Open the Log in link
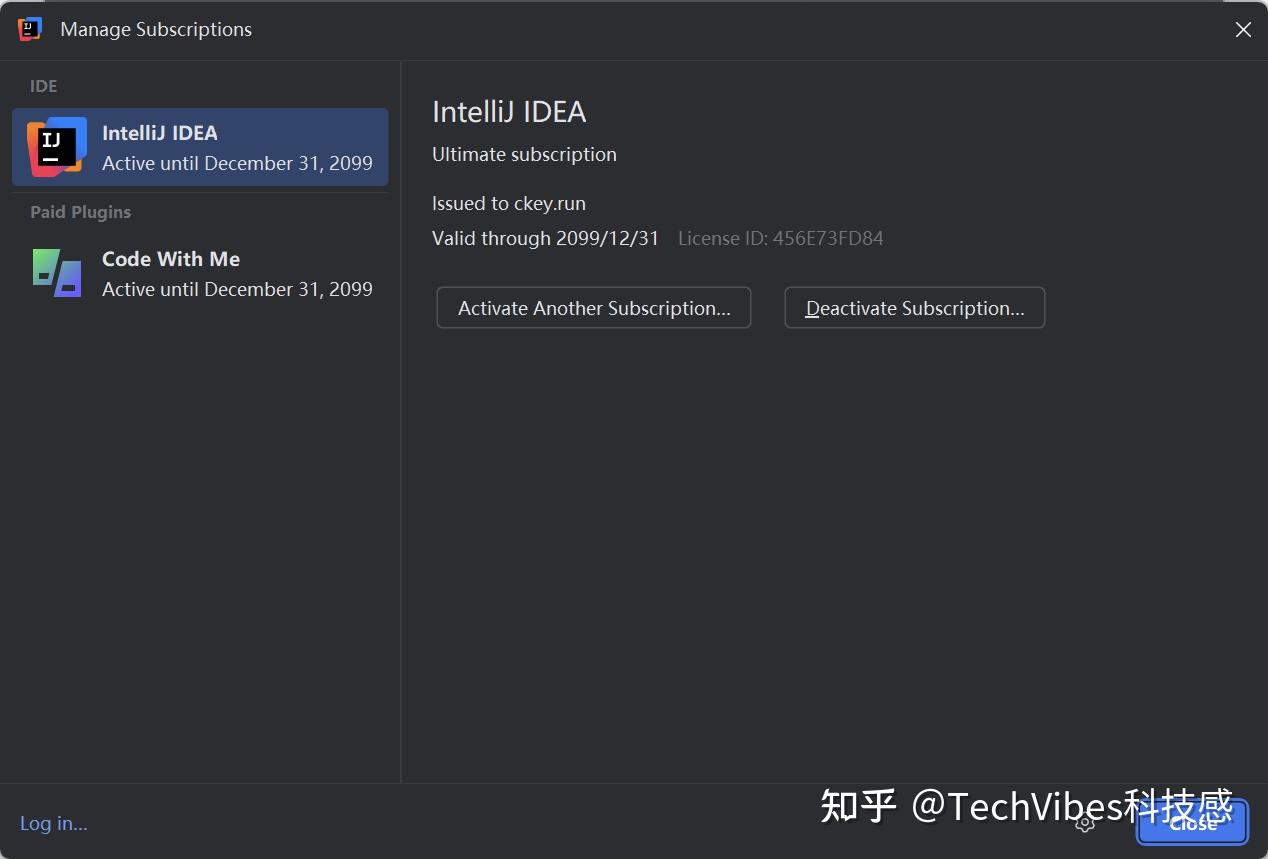Screen dimensions: 1268x859 click(54, 824)
